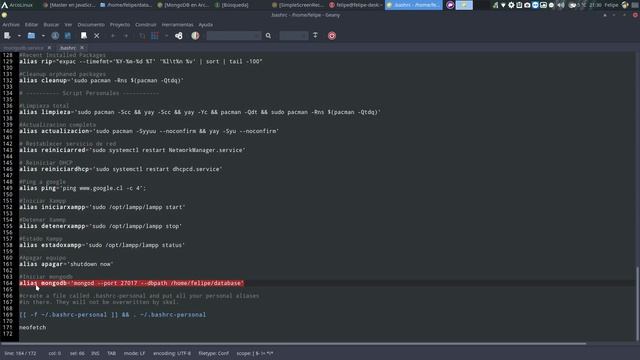Switch to SimpleScreenRecorder taskbar window
Image resolution: width=640 pixels, height=360 pixels.
click(298, 5)
